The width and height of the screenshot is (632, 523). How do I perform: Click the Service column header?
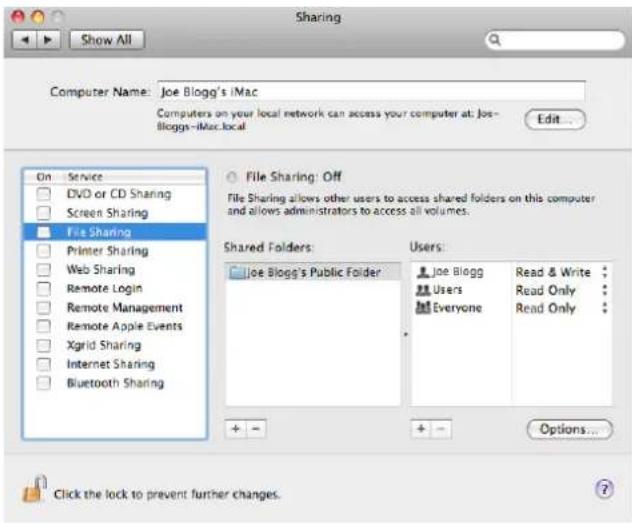85,177
